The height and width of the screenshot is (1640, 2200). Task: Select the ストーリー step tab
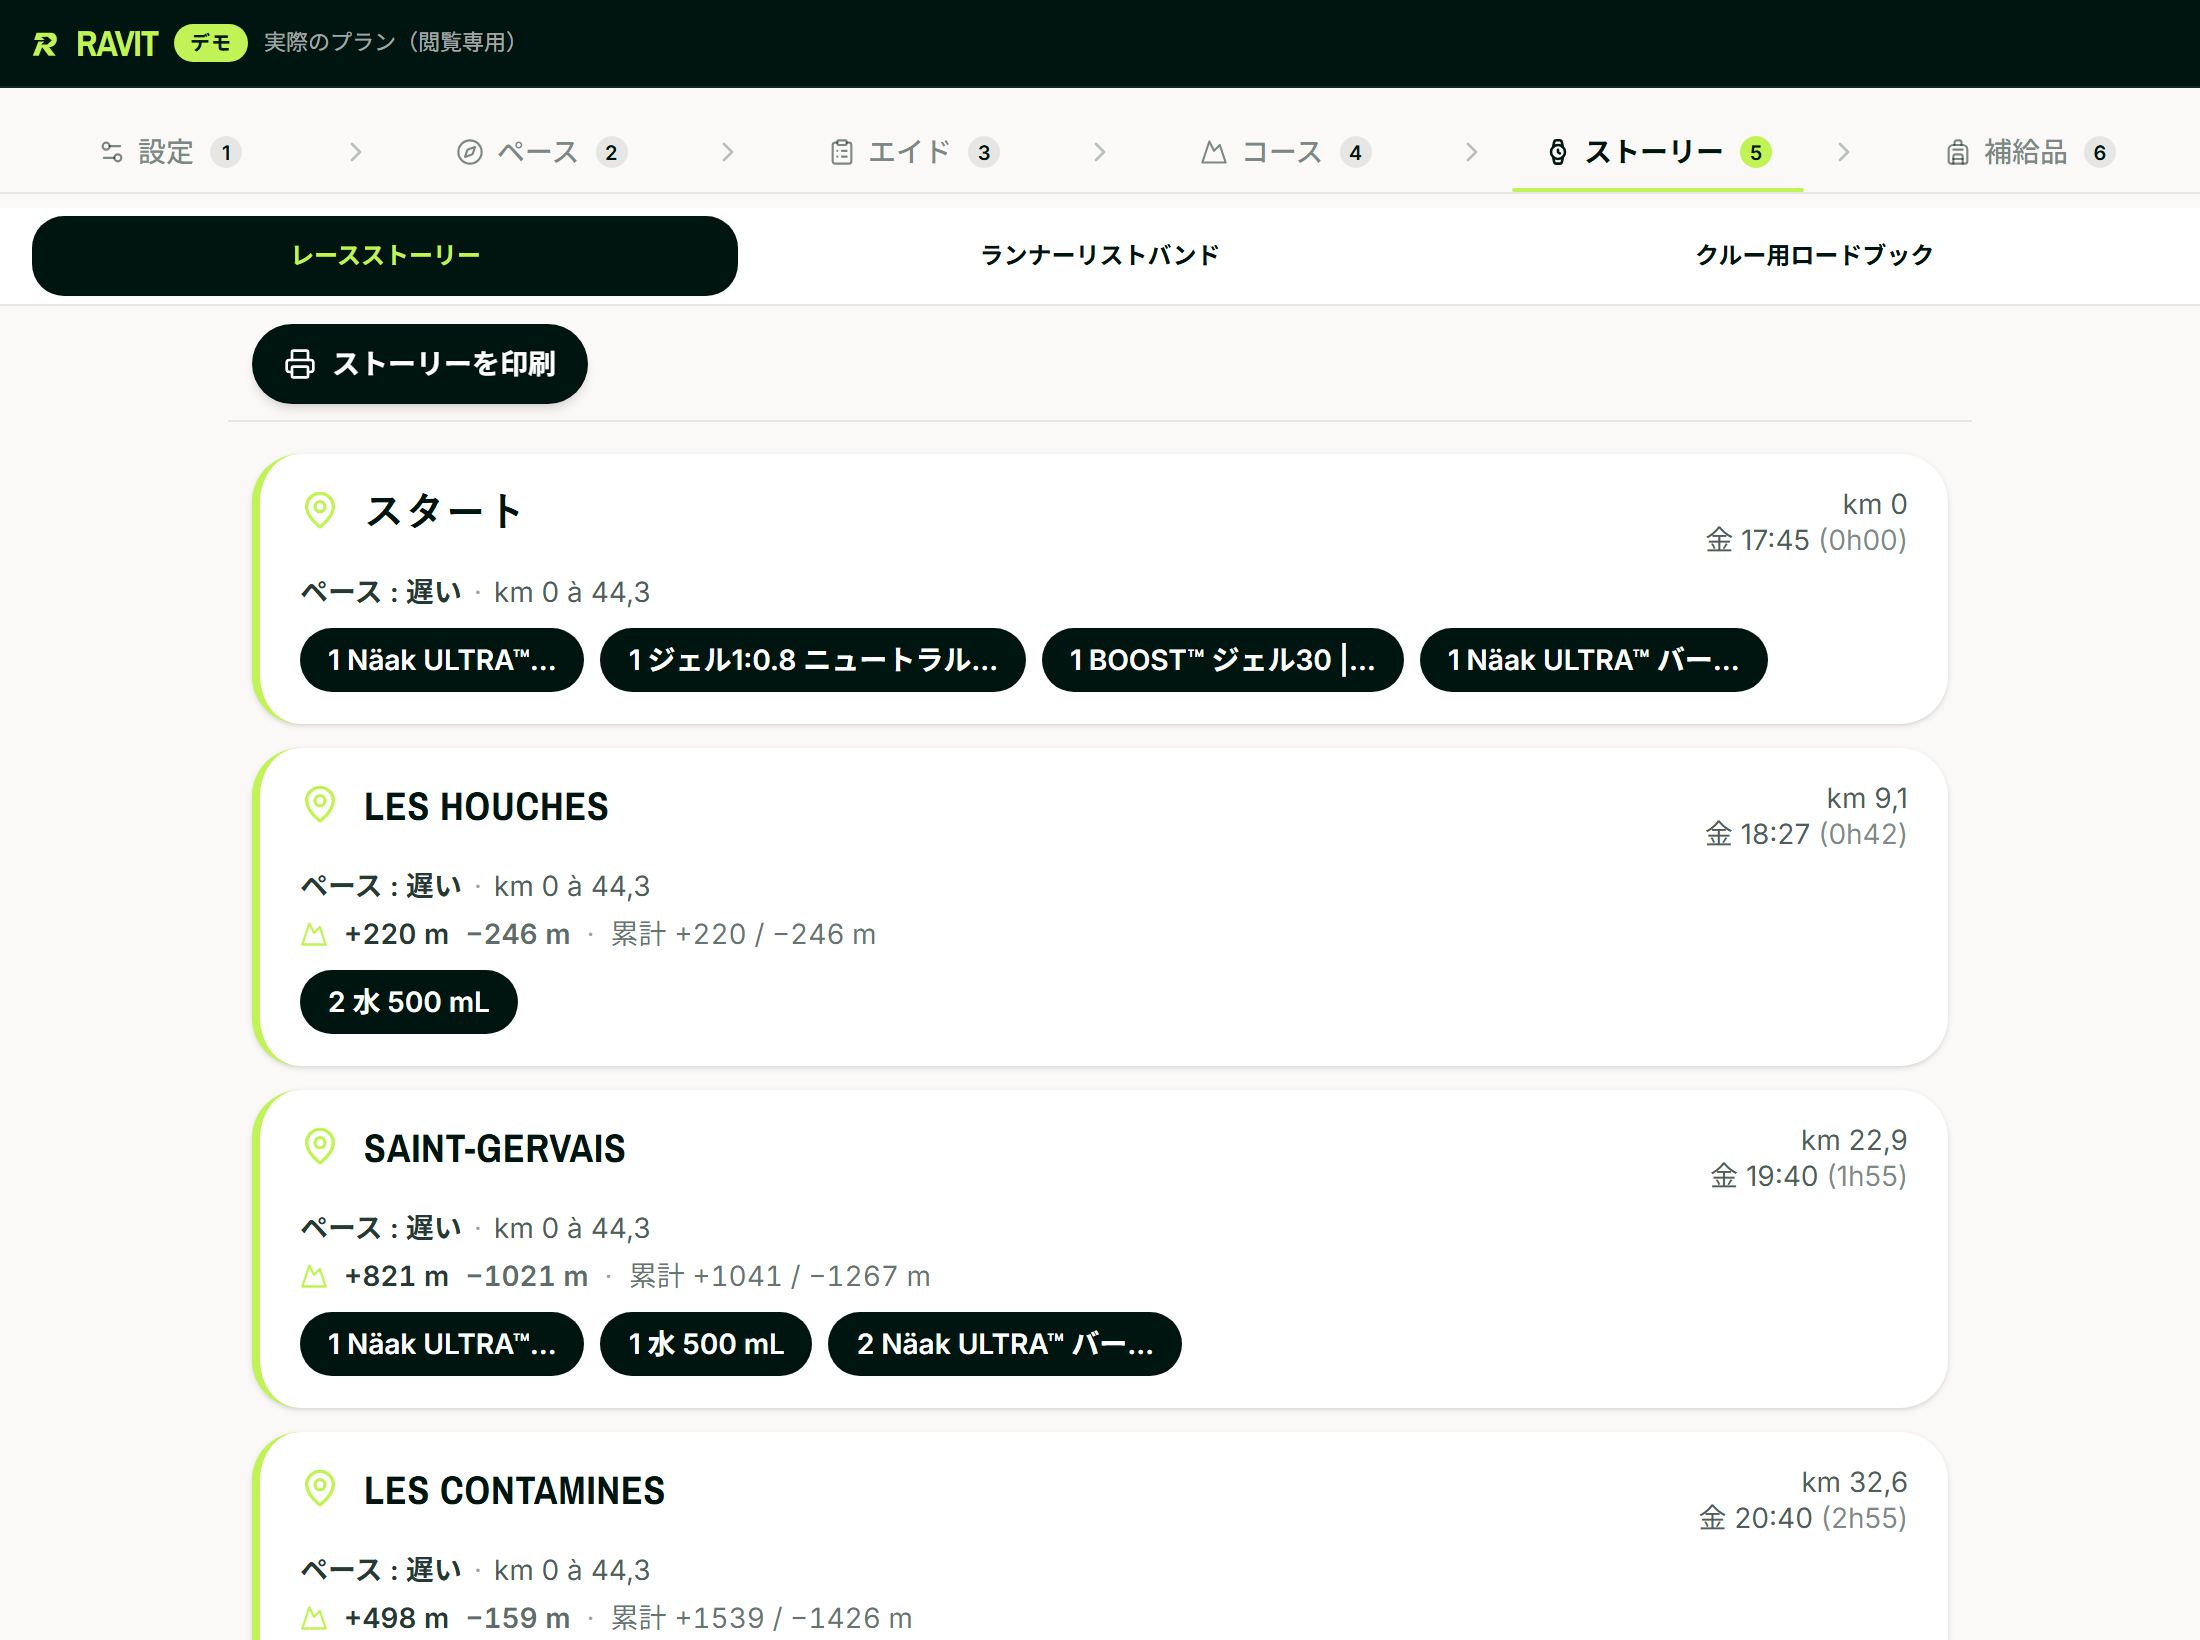(1658, 152)
